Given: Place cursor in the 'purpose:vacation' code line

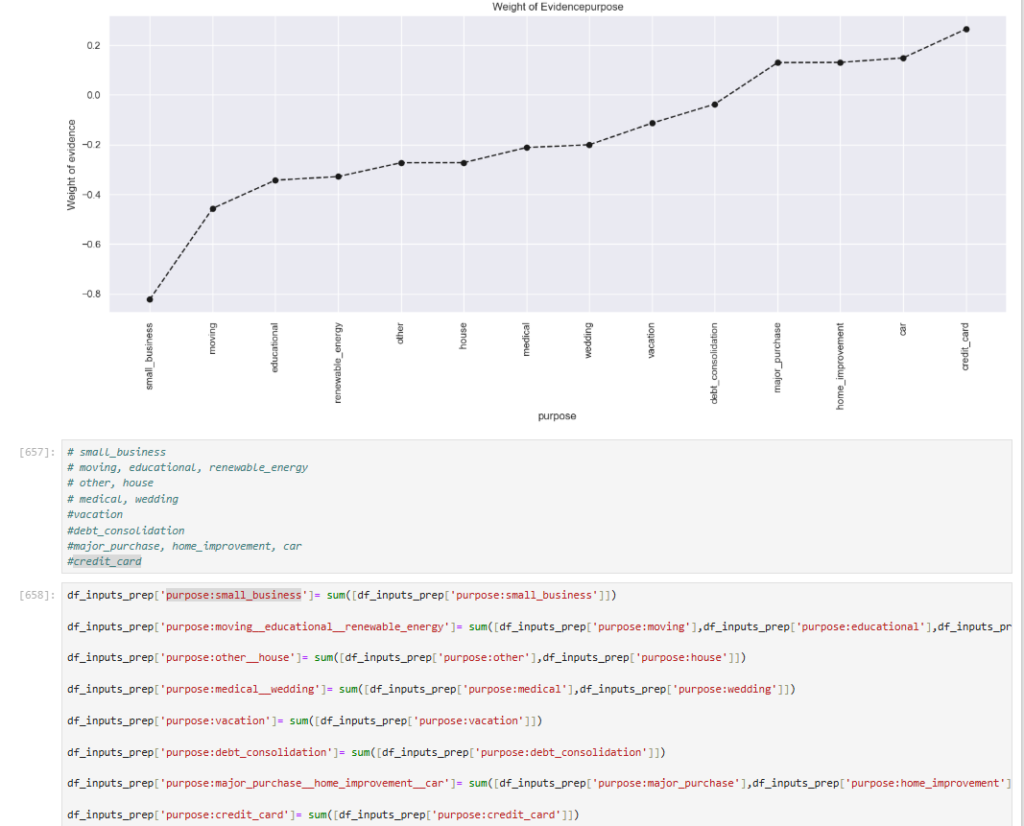Looking at the screenshot, I should tap(300, 720).
